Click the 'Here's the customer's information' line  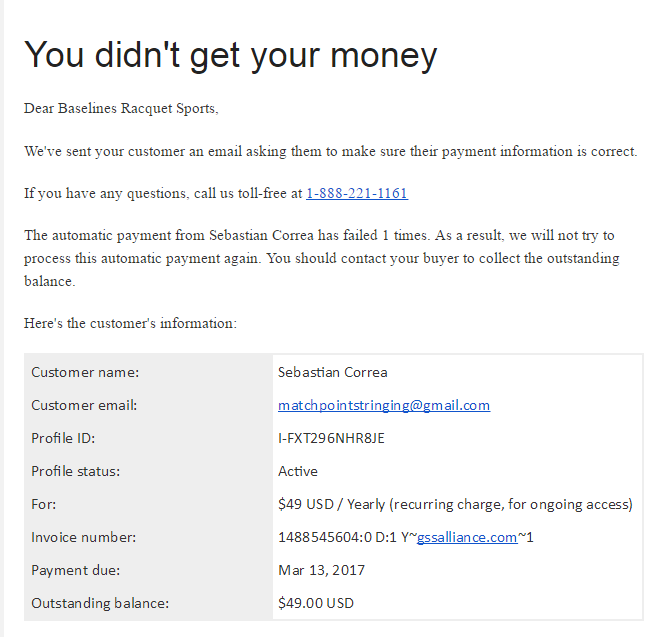coord(130,323)
